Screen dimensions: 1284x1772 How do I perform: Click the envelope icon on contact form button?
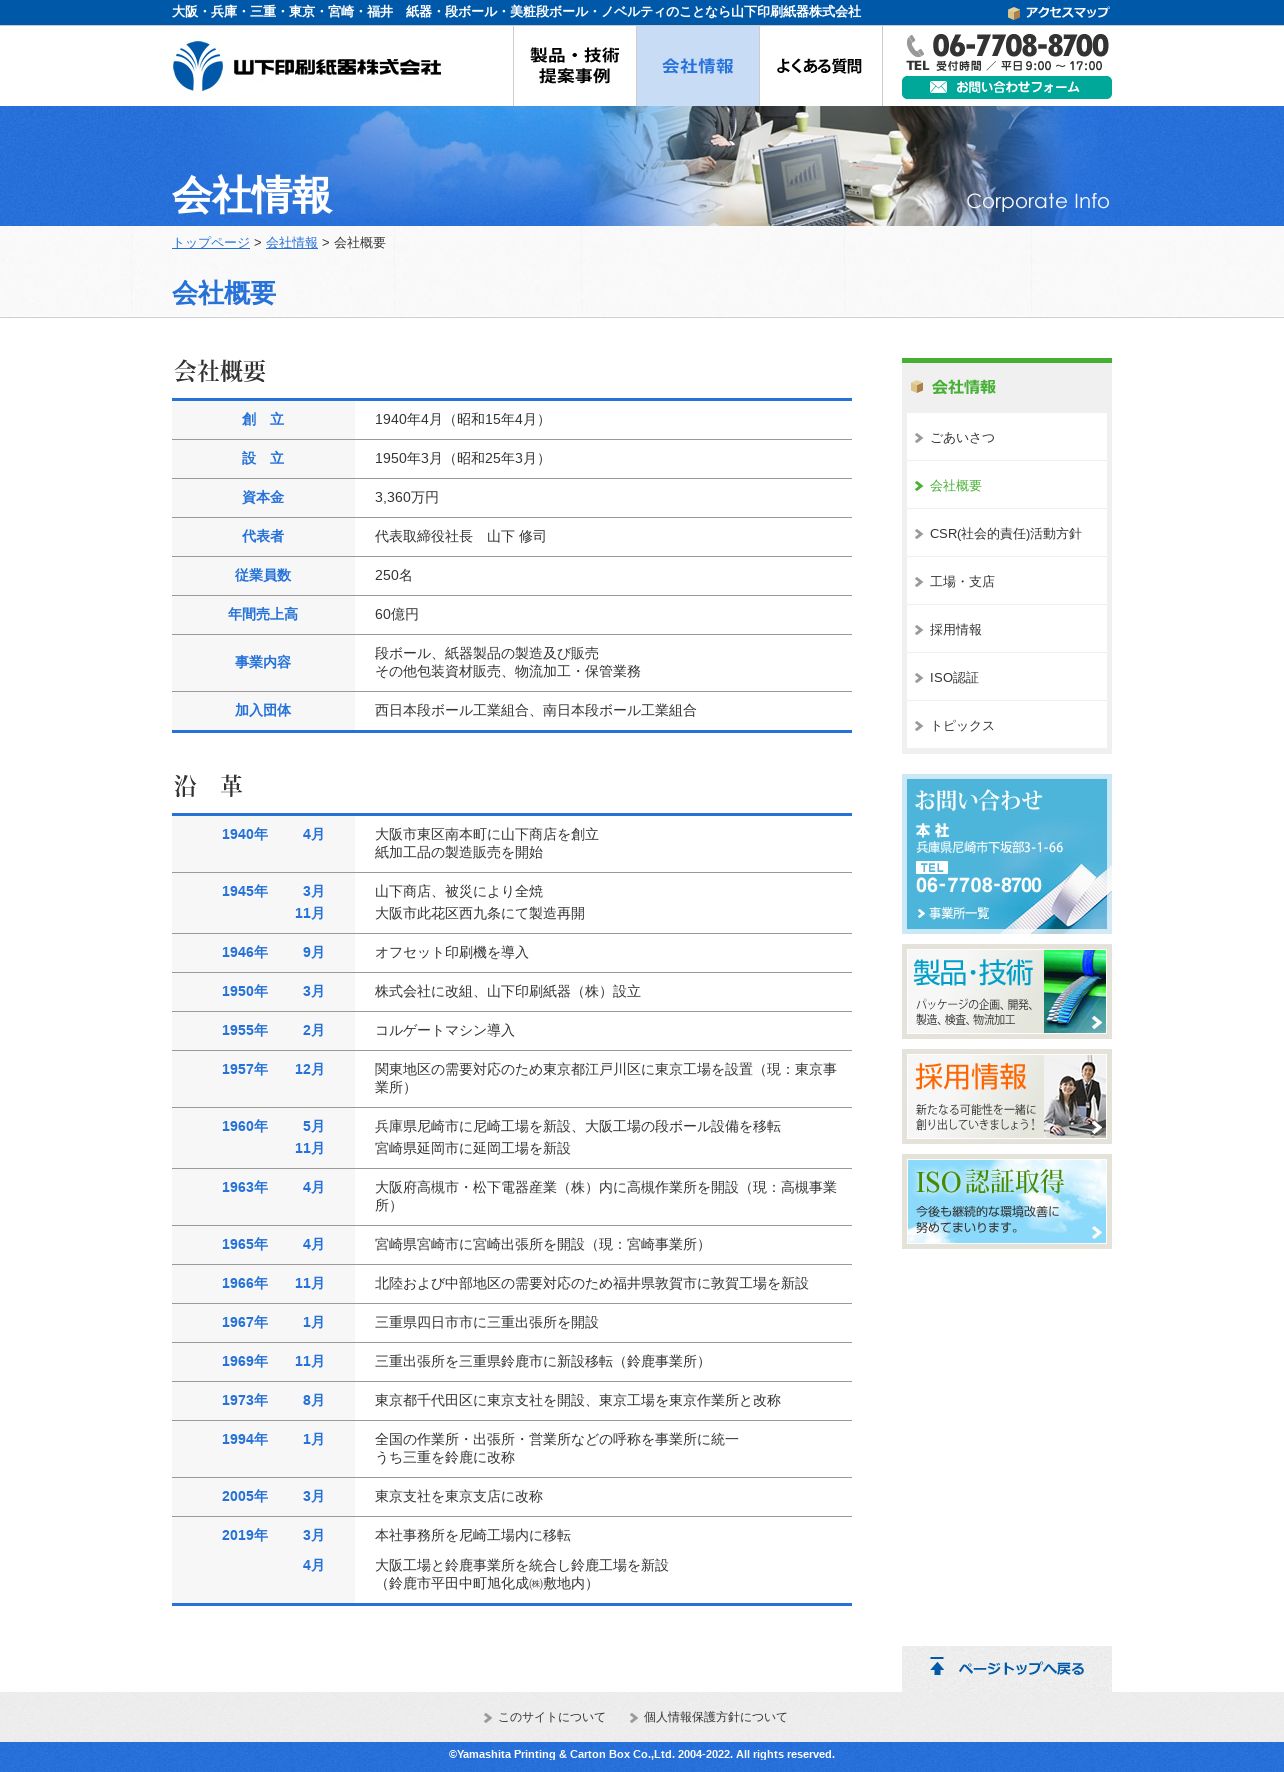click(938, 87)
